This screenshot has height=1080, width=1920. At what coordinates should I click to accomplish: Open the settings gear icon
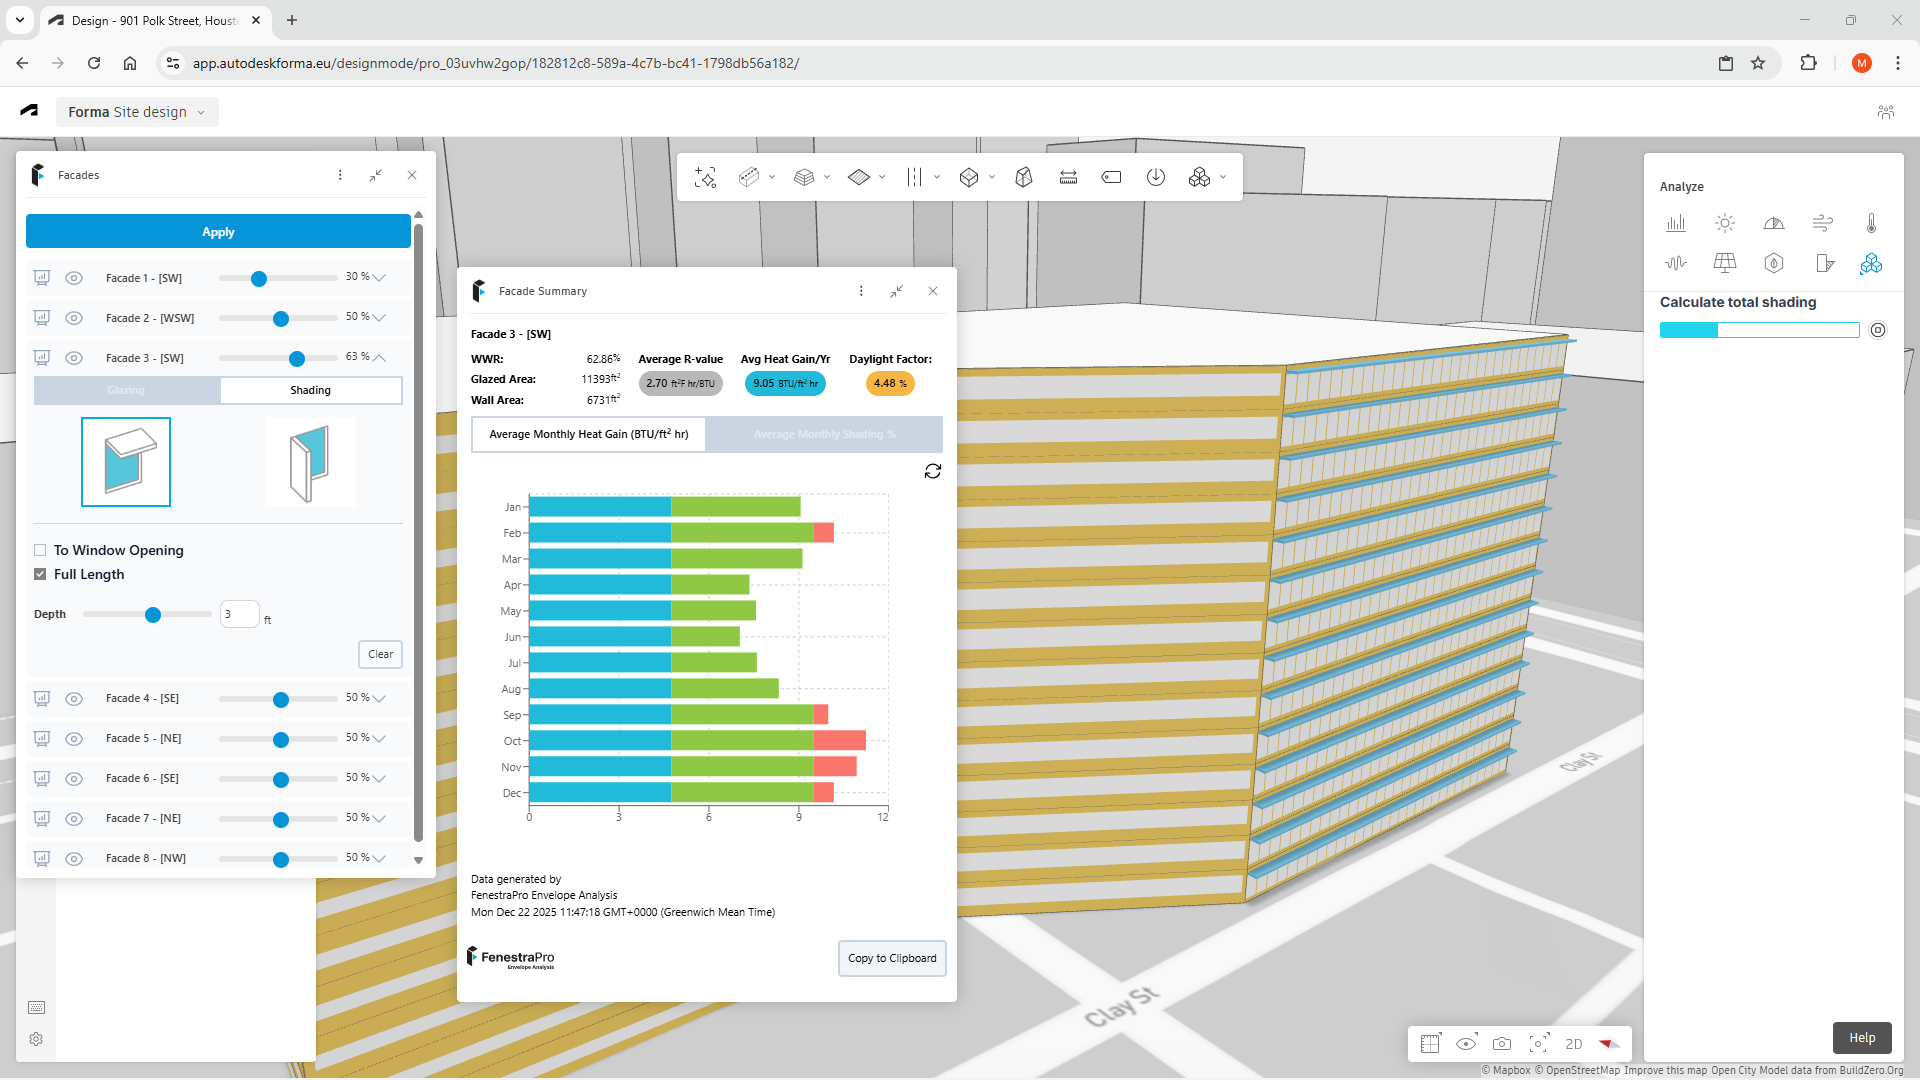(x=36, y=1039)
